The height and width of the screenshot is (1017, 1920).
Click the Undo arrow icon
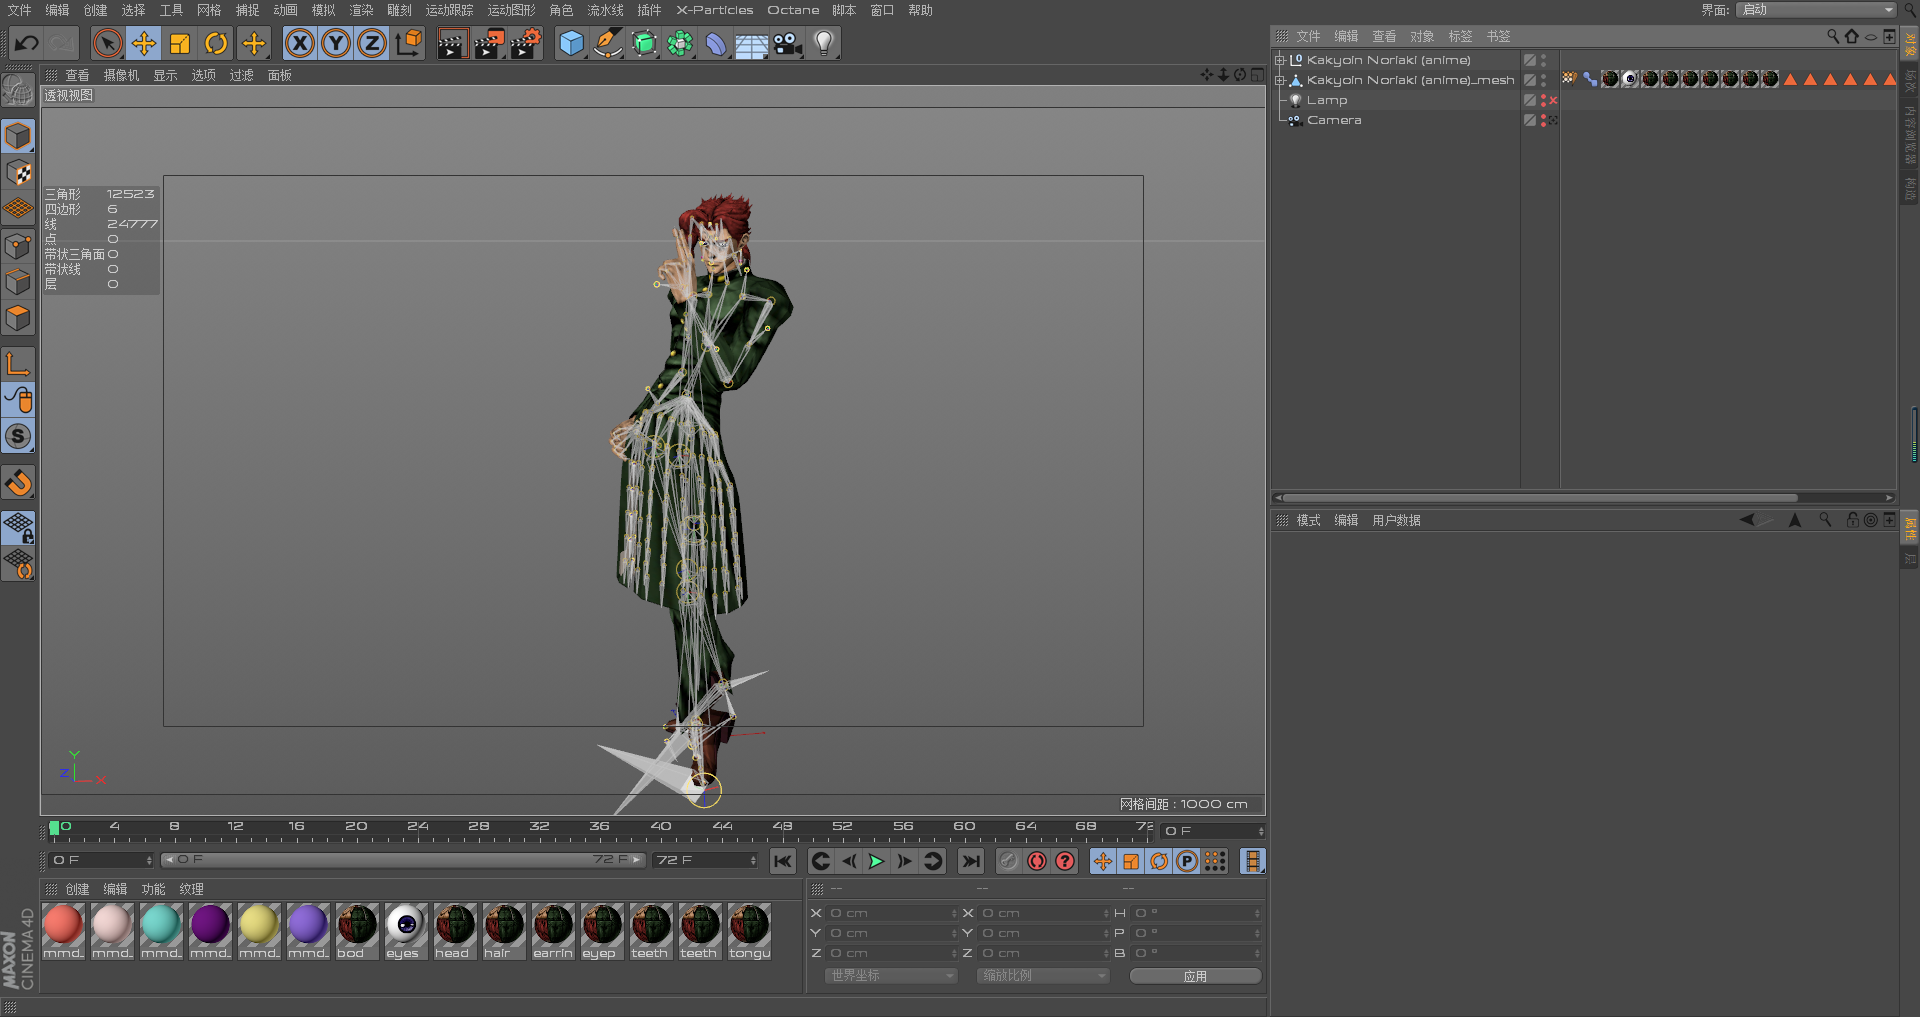pyautogui.click(x=27, y=43)
